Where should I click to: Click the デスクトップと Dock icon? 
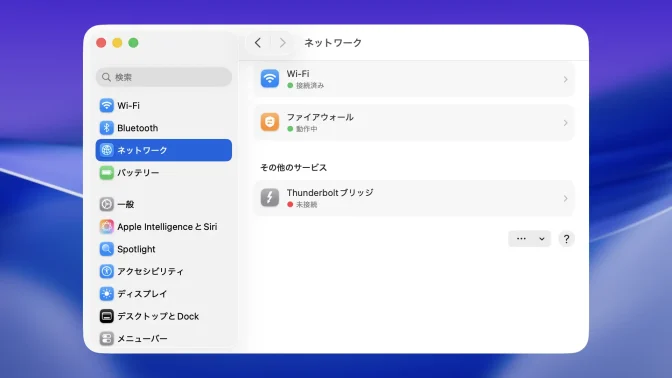[x=106, y=316]
